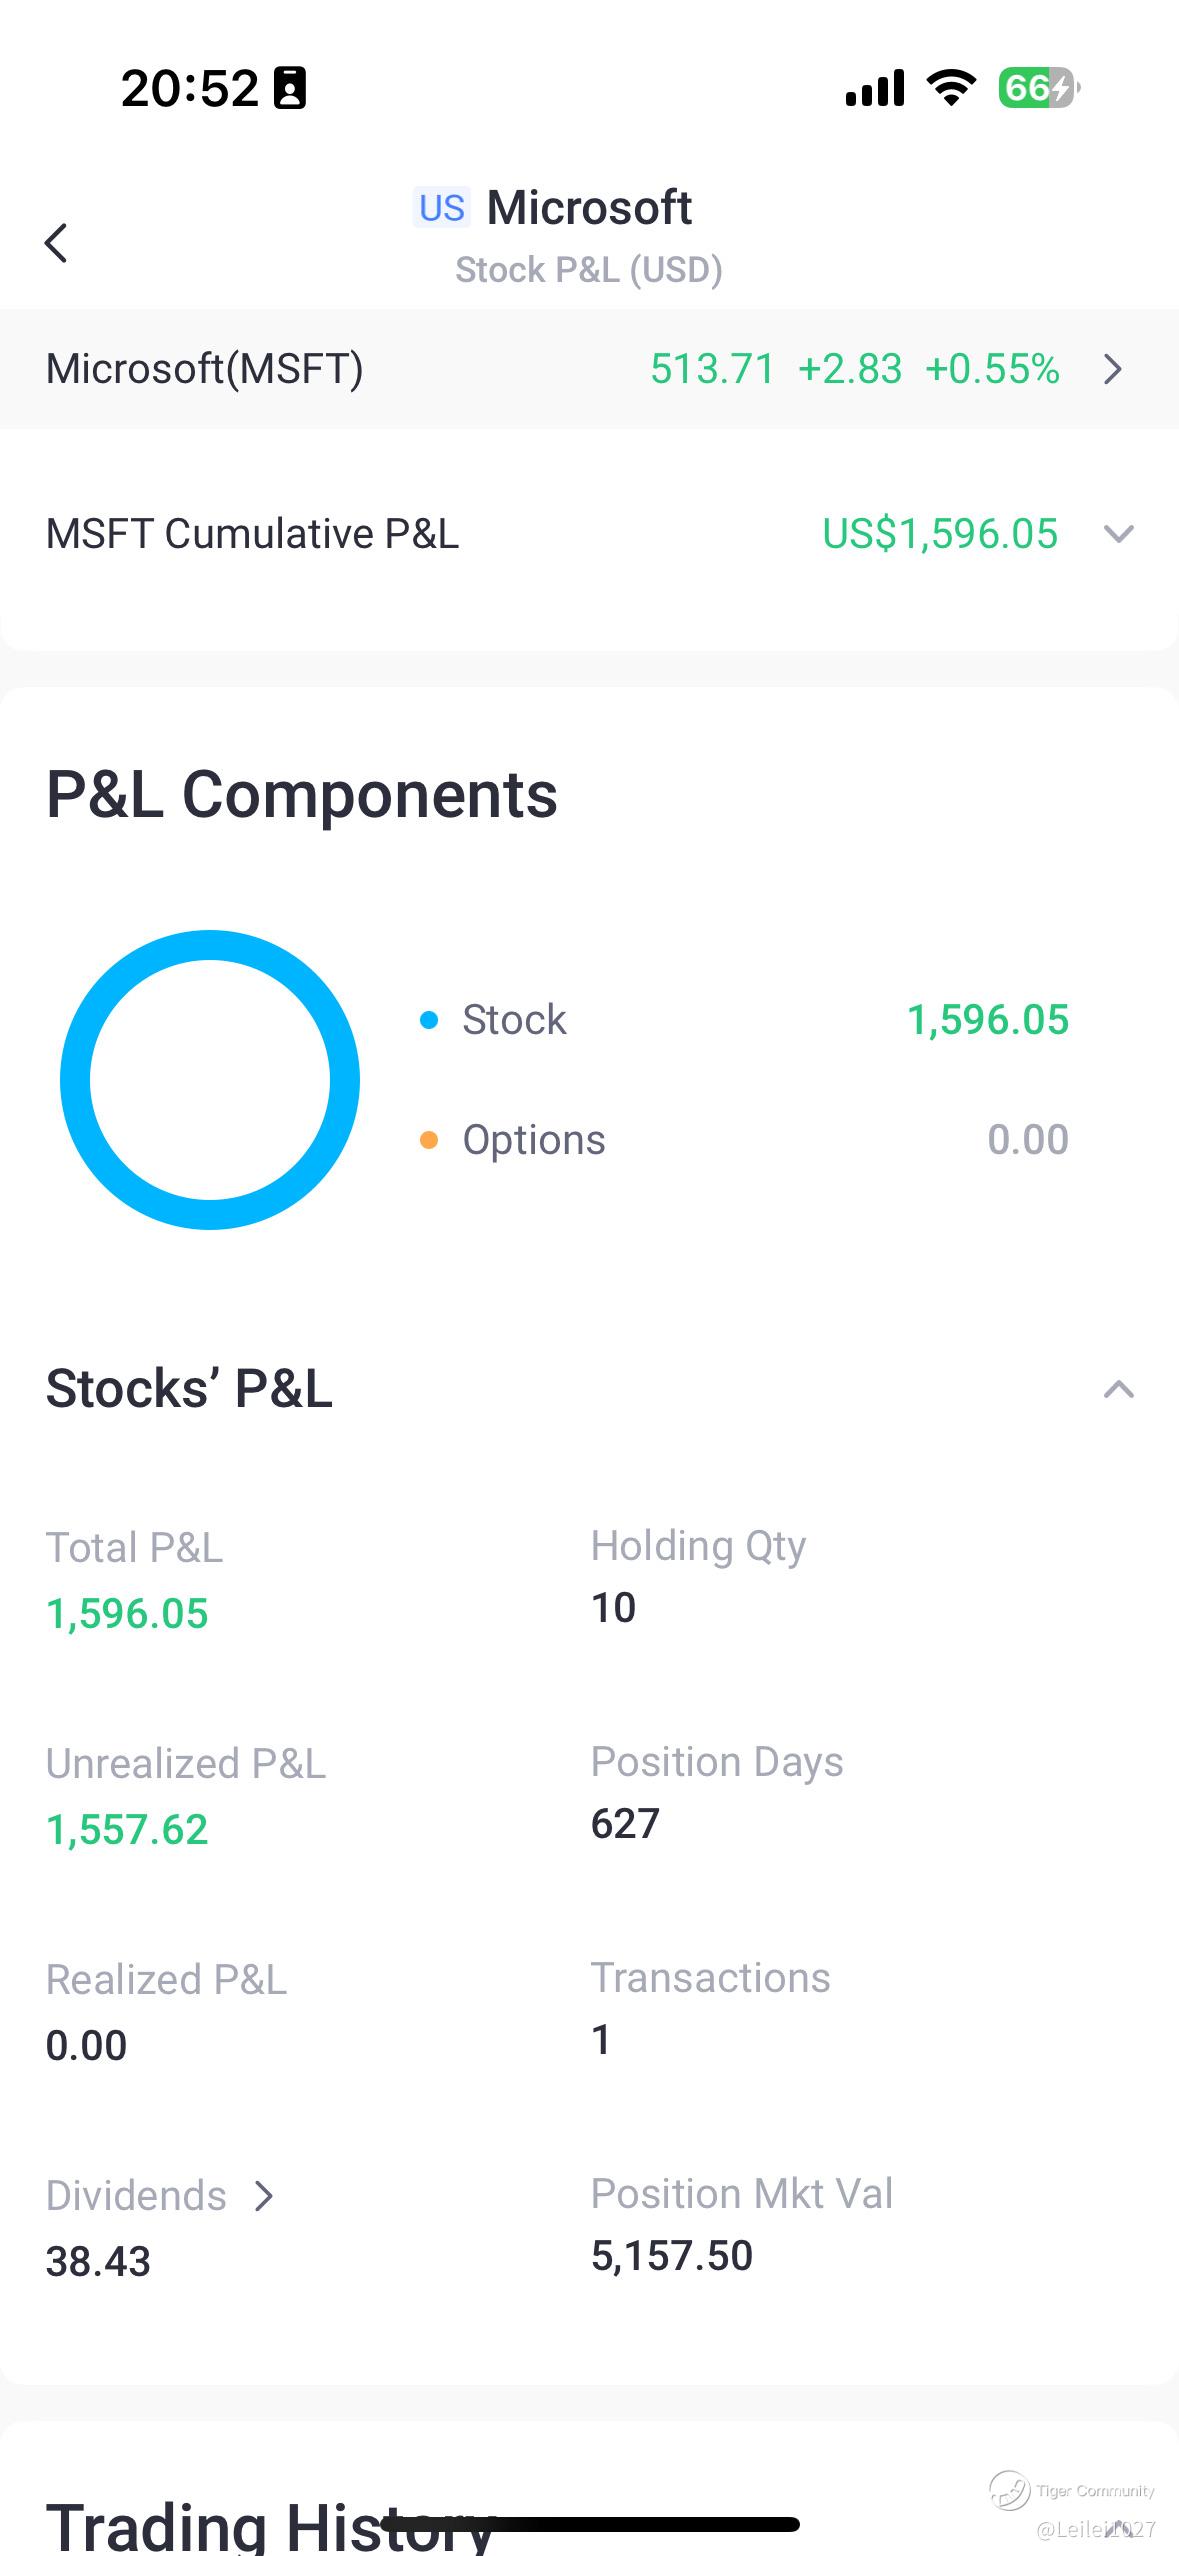
Task: Tap the Microsoft page title
Action: [x=589, y=208]
